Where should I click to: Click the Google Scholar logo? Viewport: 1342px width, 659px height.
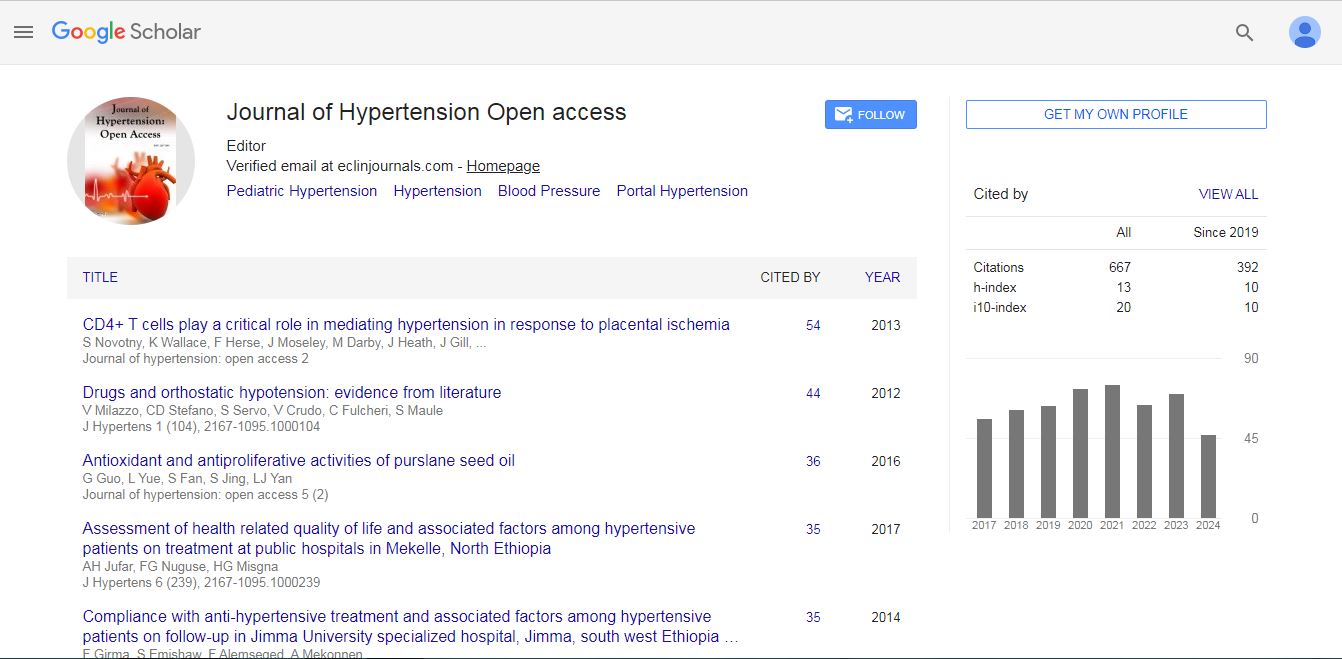[126, 32]
